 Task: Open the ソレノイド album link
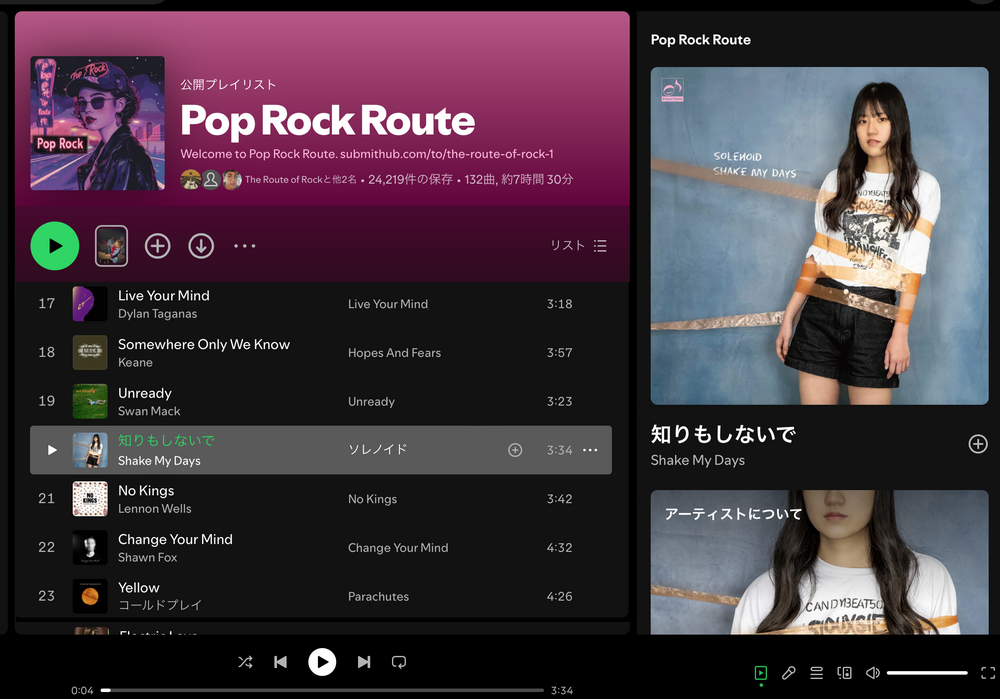(378, 450)
